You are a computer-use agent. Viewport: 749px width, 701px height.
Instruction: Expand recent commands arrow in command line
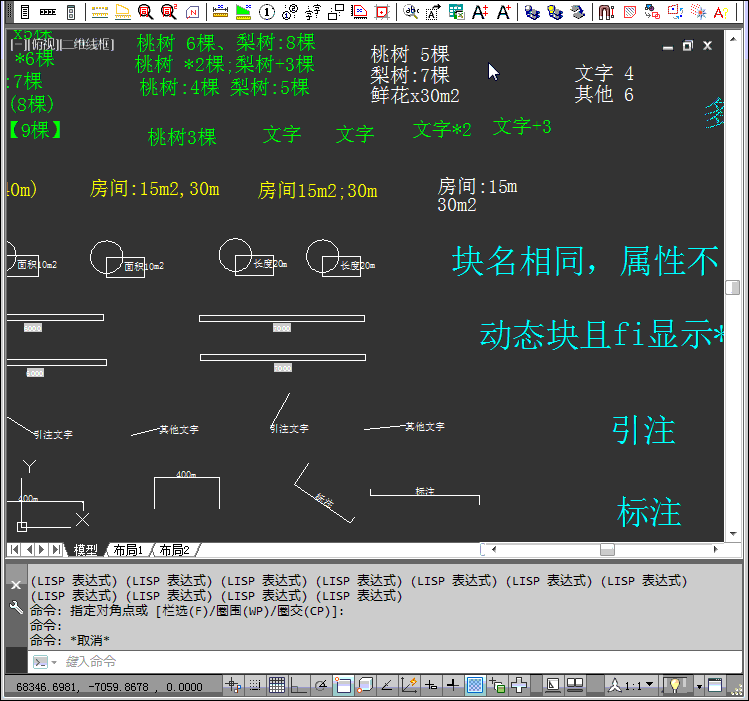point(54,662)
